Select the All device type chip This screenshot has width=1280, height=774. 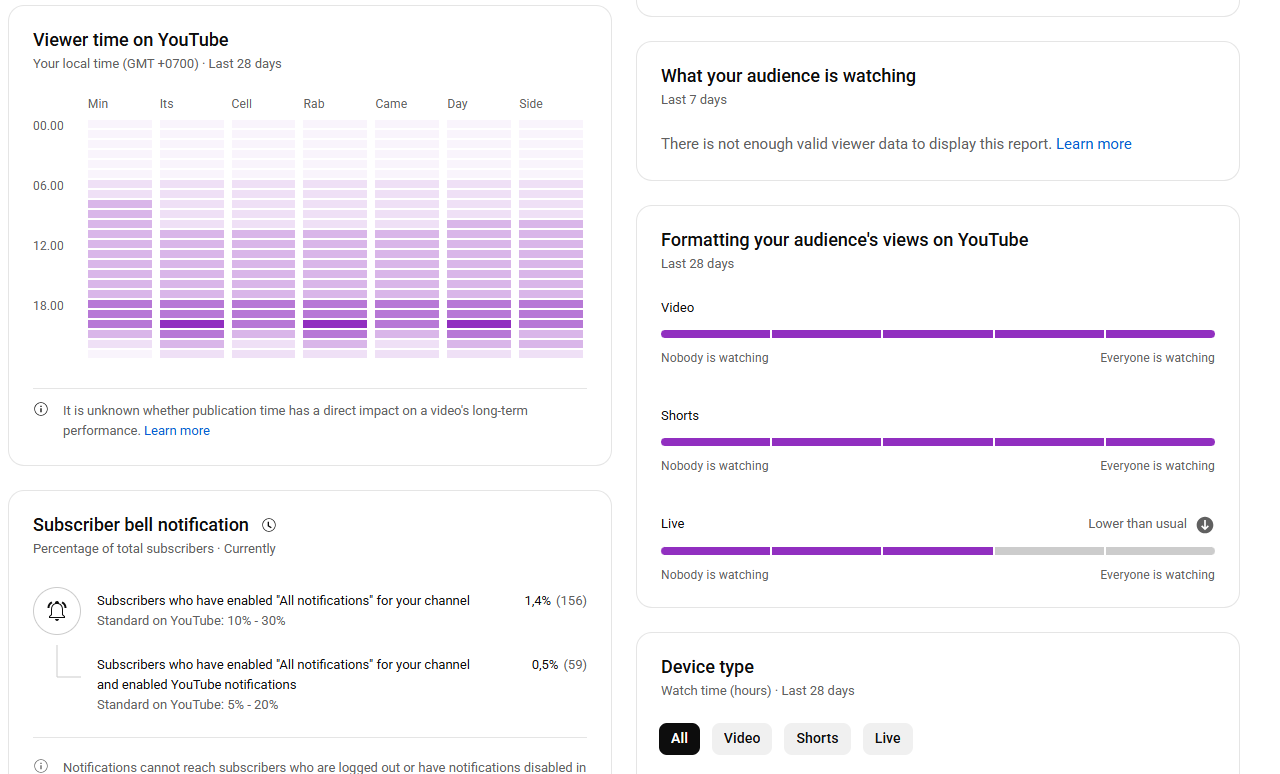point(679,739)
